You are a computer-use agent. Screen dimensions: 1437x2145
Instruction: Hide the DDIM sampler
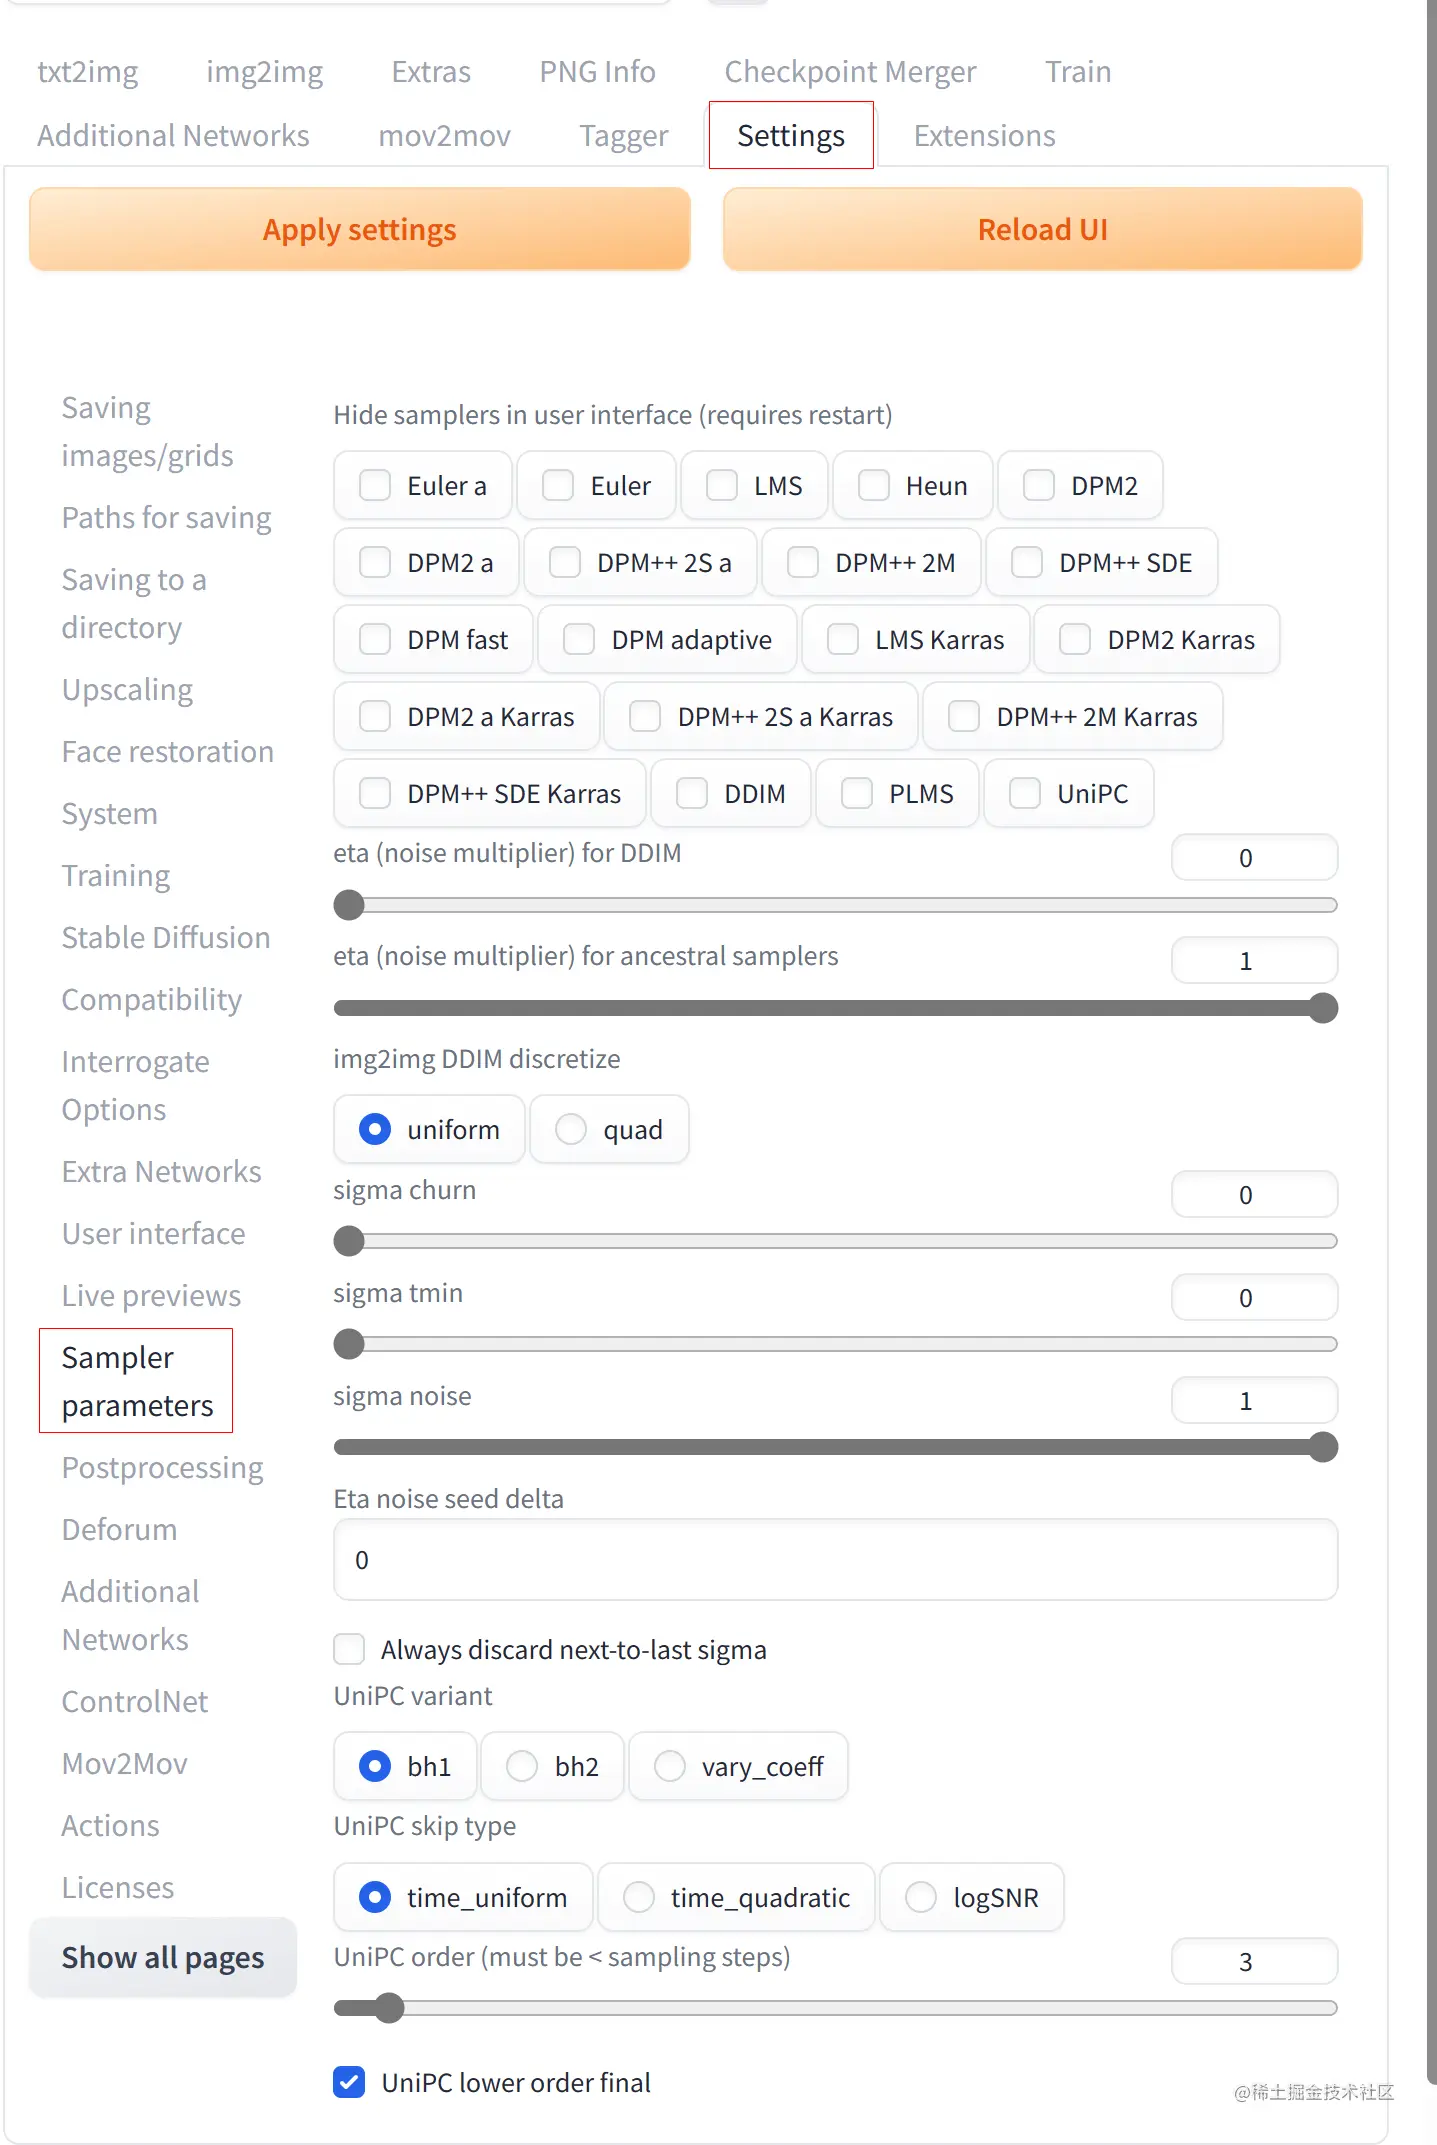[x=692, y=794]
